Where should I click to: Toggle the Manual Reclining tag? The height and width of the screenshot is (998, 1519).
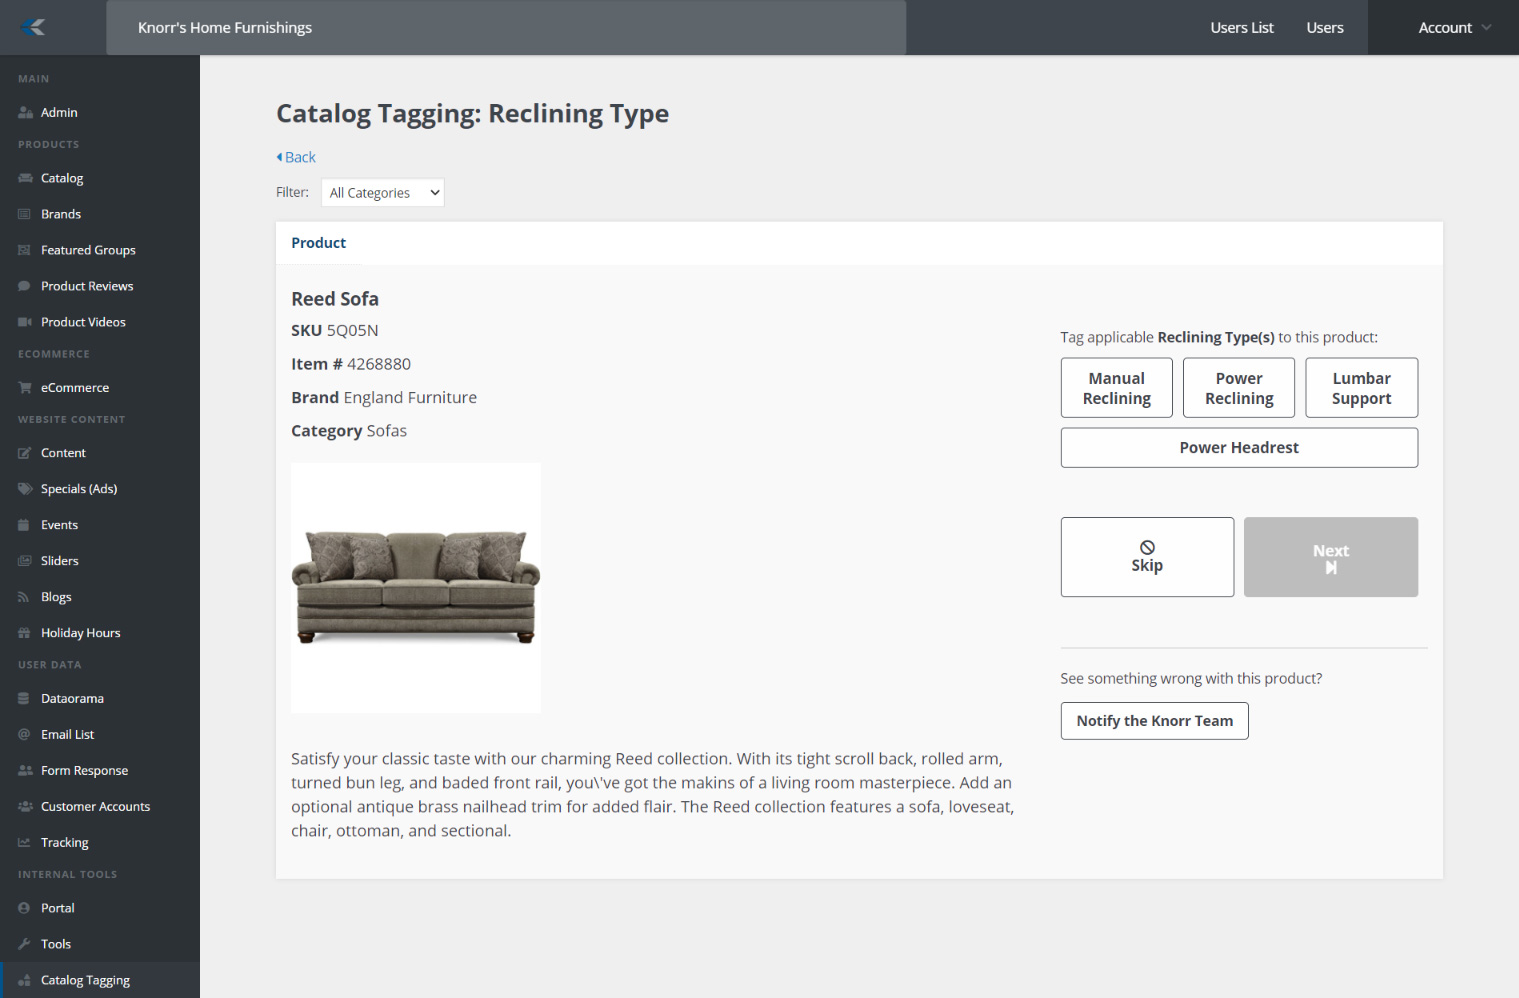[x=1116, y=388]
